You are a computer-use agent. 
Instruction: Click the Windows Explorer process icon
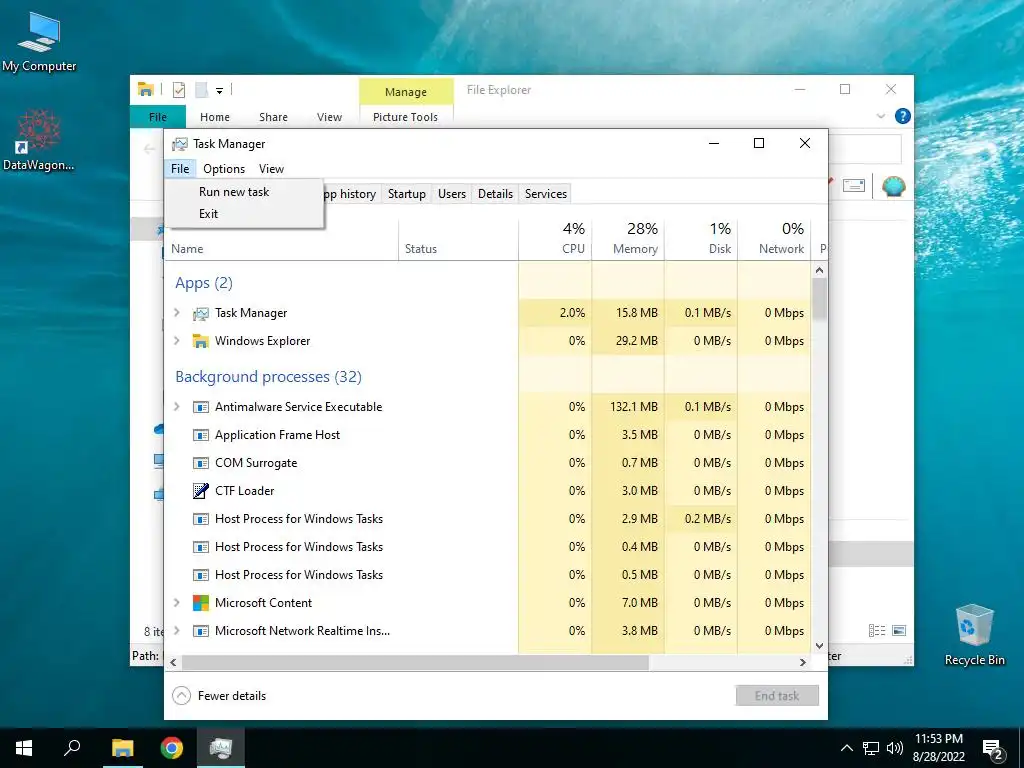[200, 341]
